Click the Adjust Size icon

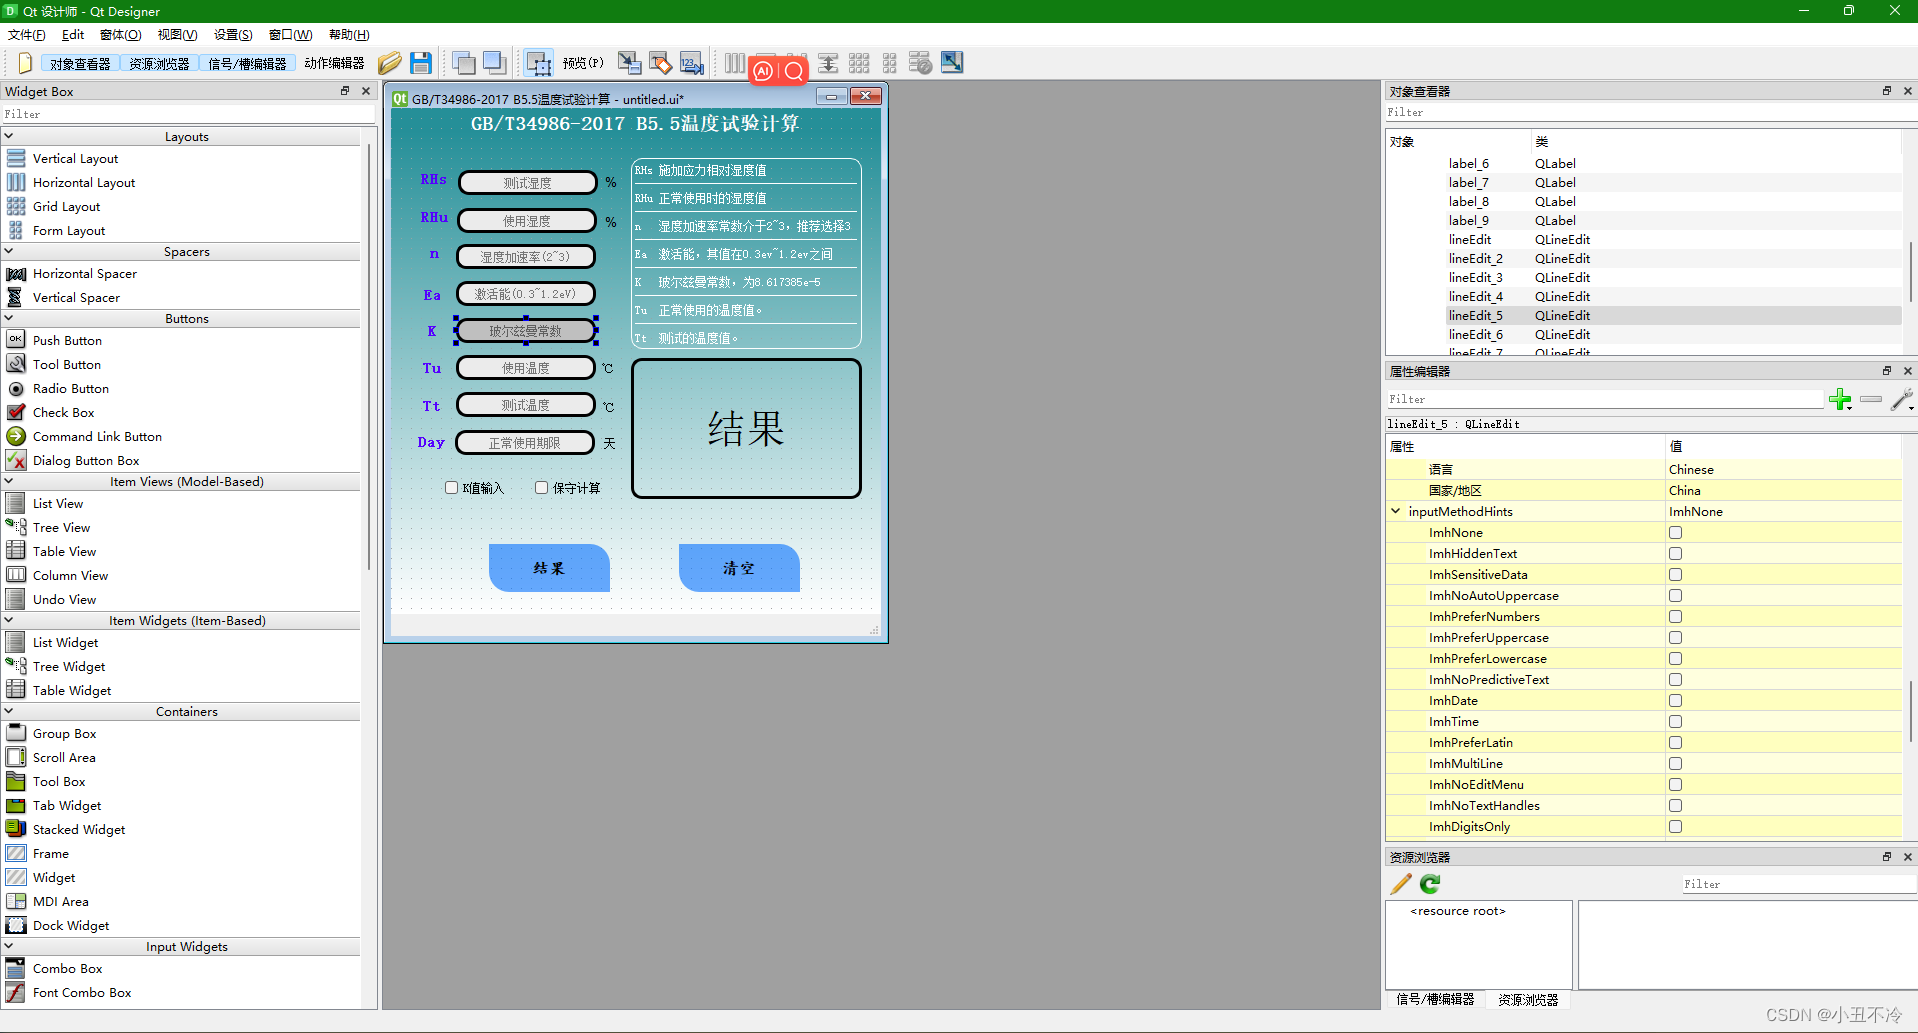952,63
